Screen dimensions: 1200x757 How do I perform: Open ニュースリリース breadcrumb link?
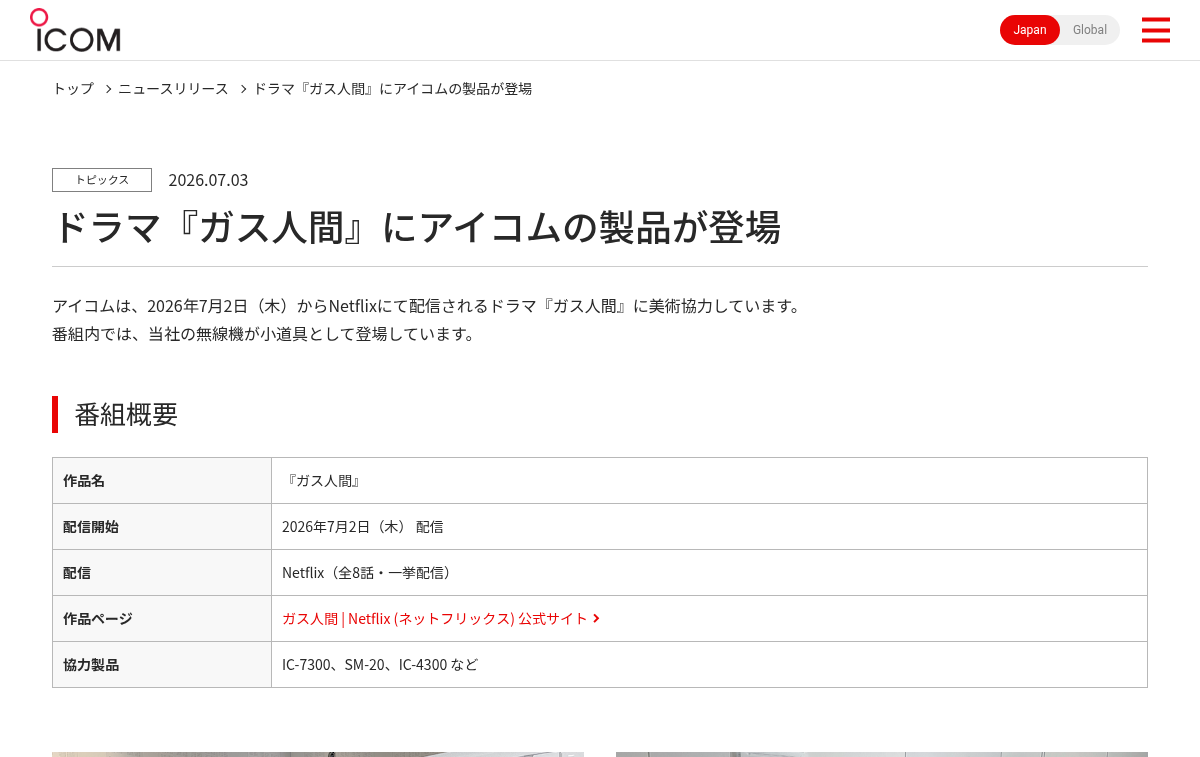pyautogui.click(x=173, y=88)
